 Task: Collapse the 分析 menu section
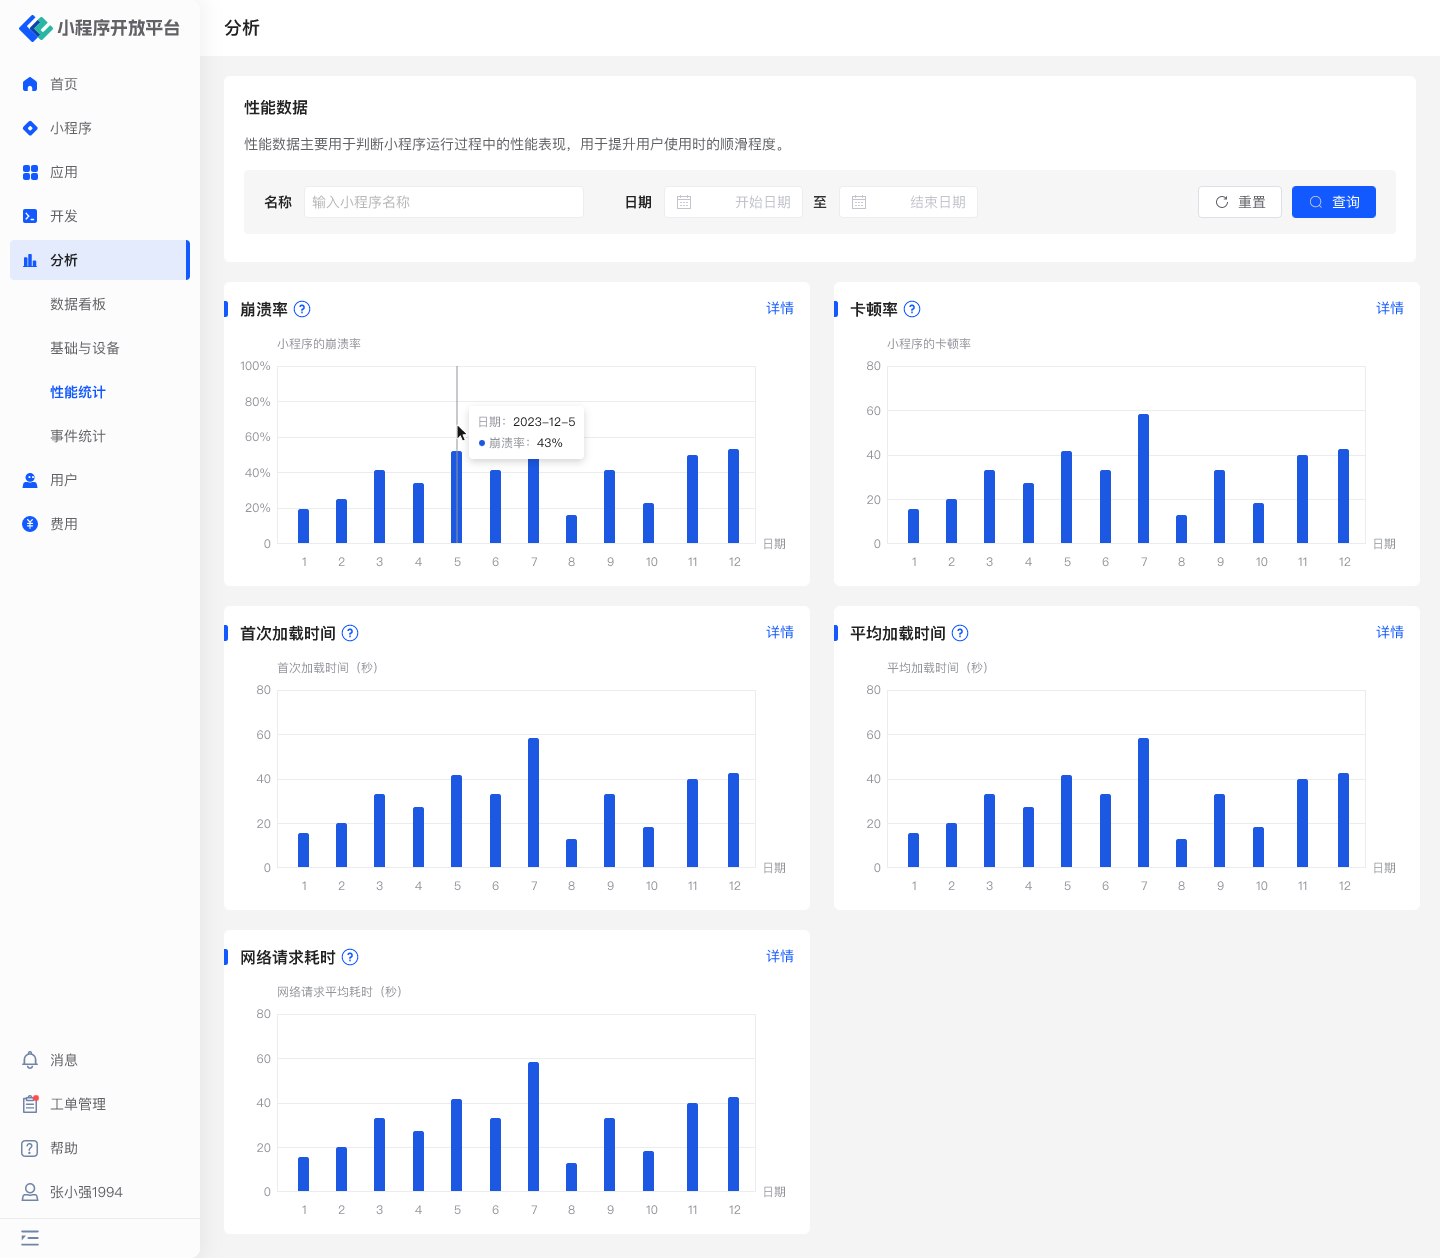point(98,260)
